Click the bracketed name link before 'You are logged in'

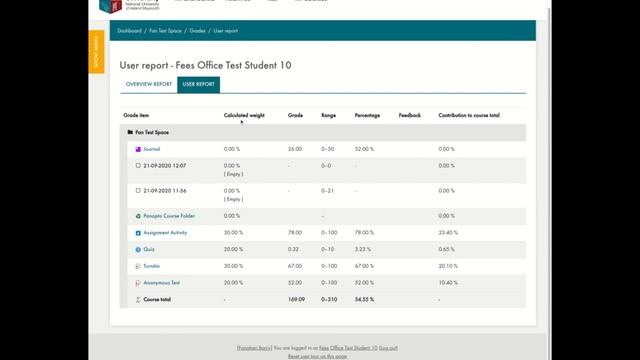click(x=254, y=348)
